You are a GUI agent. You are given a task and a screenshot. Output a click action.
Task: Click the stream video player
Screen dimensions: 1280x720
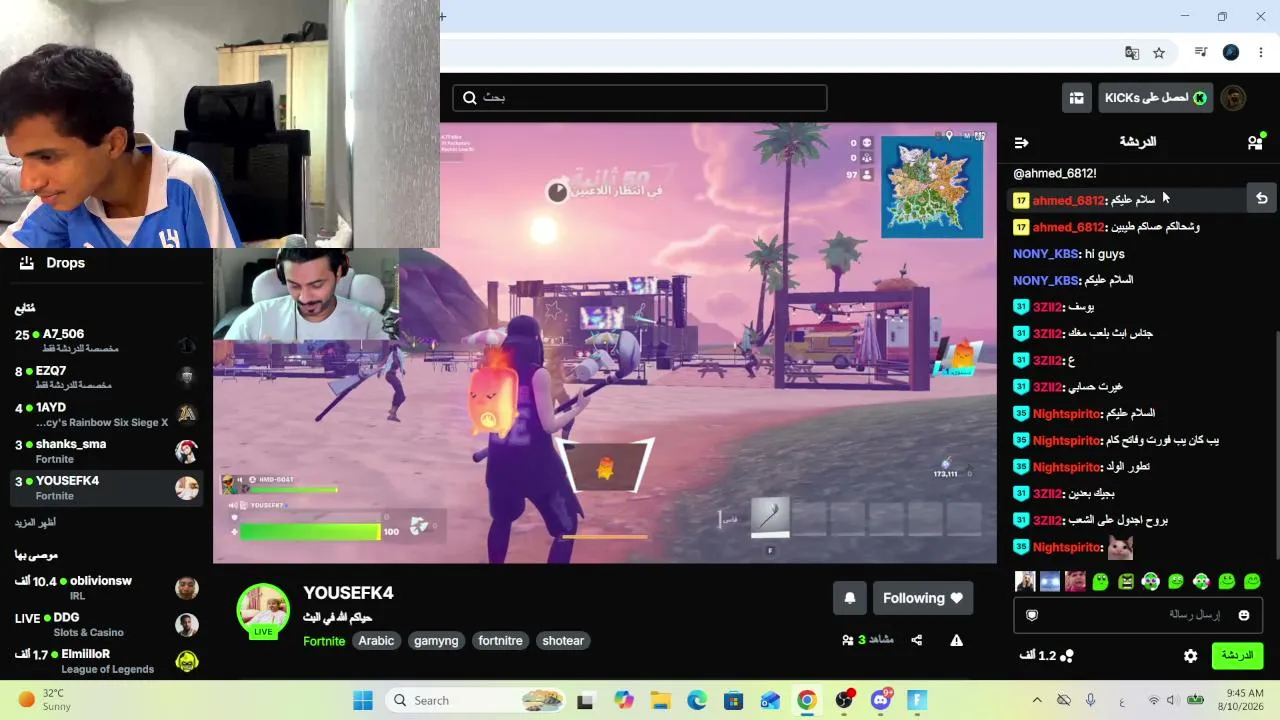(605, 343)
